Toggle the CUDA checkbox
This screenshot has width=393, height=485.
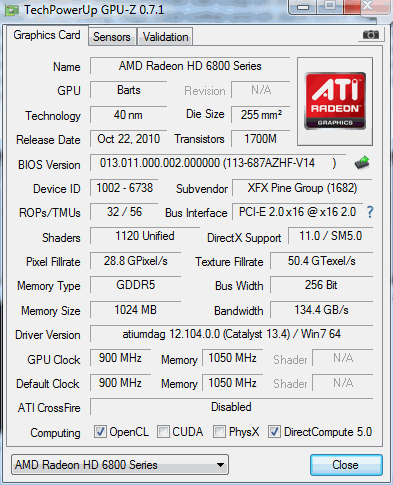pyautogui.click(x=163, y=432)
